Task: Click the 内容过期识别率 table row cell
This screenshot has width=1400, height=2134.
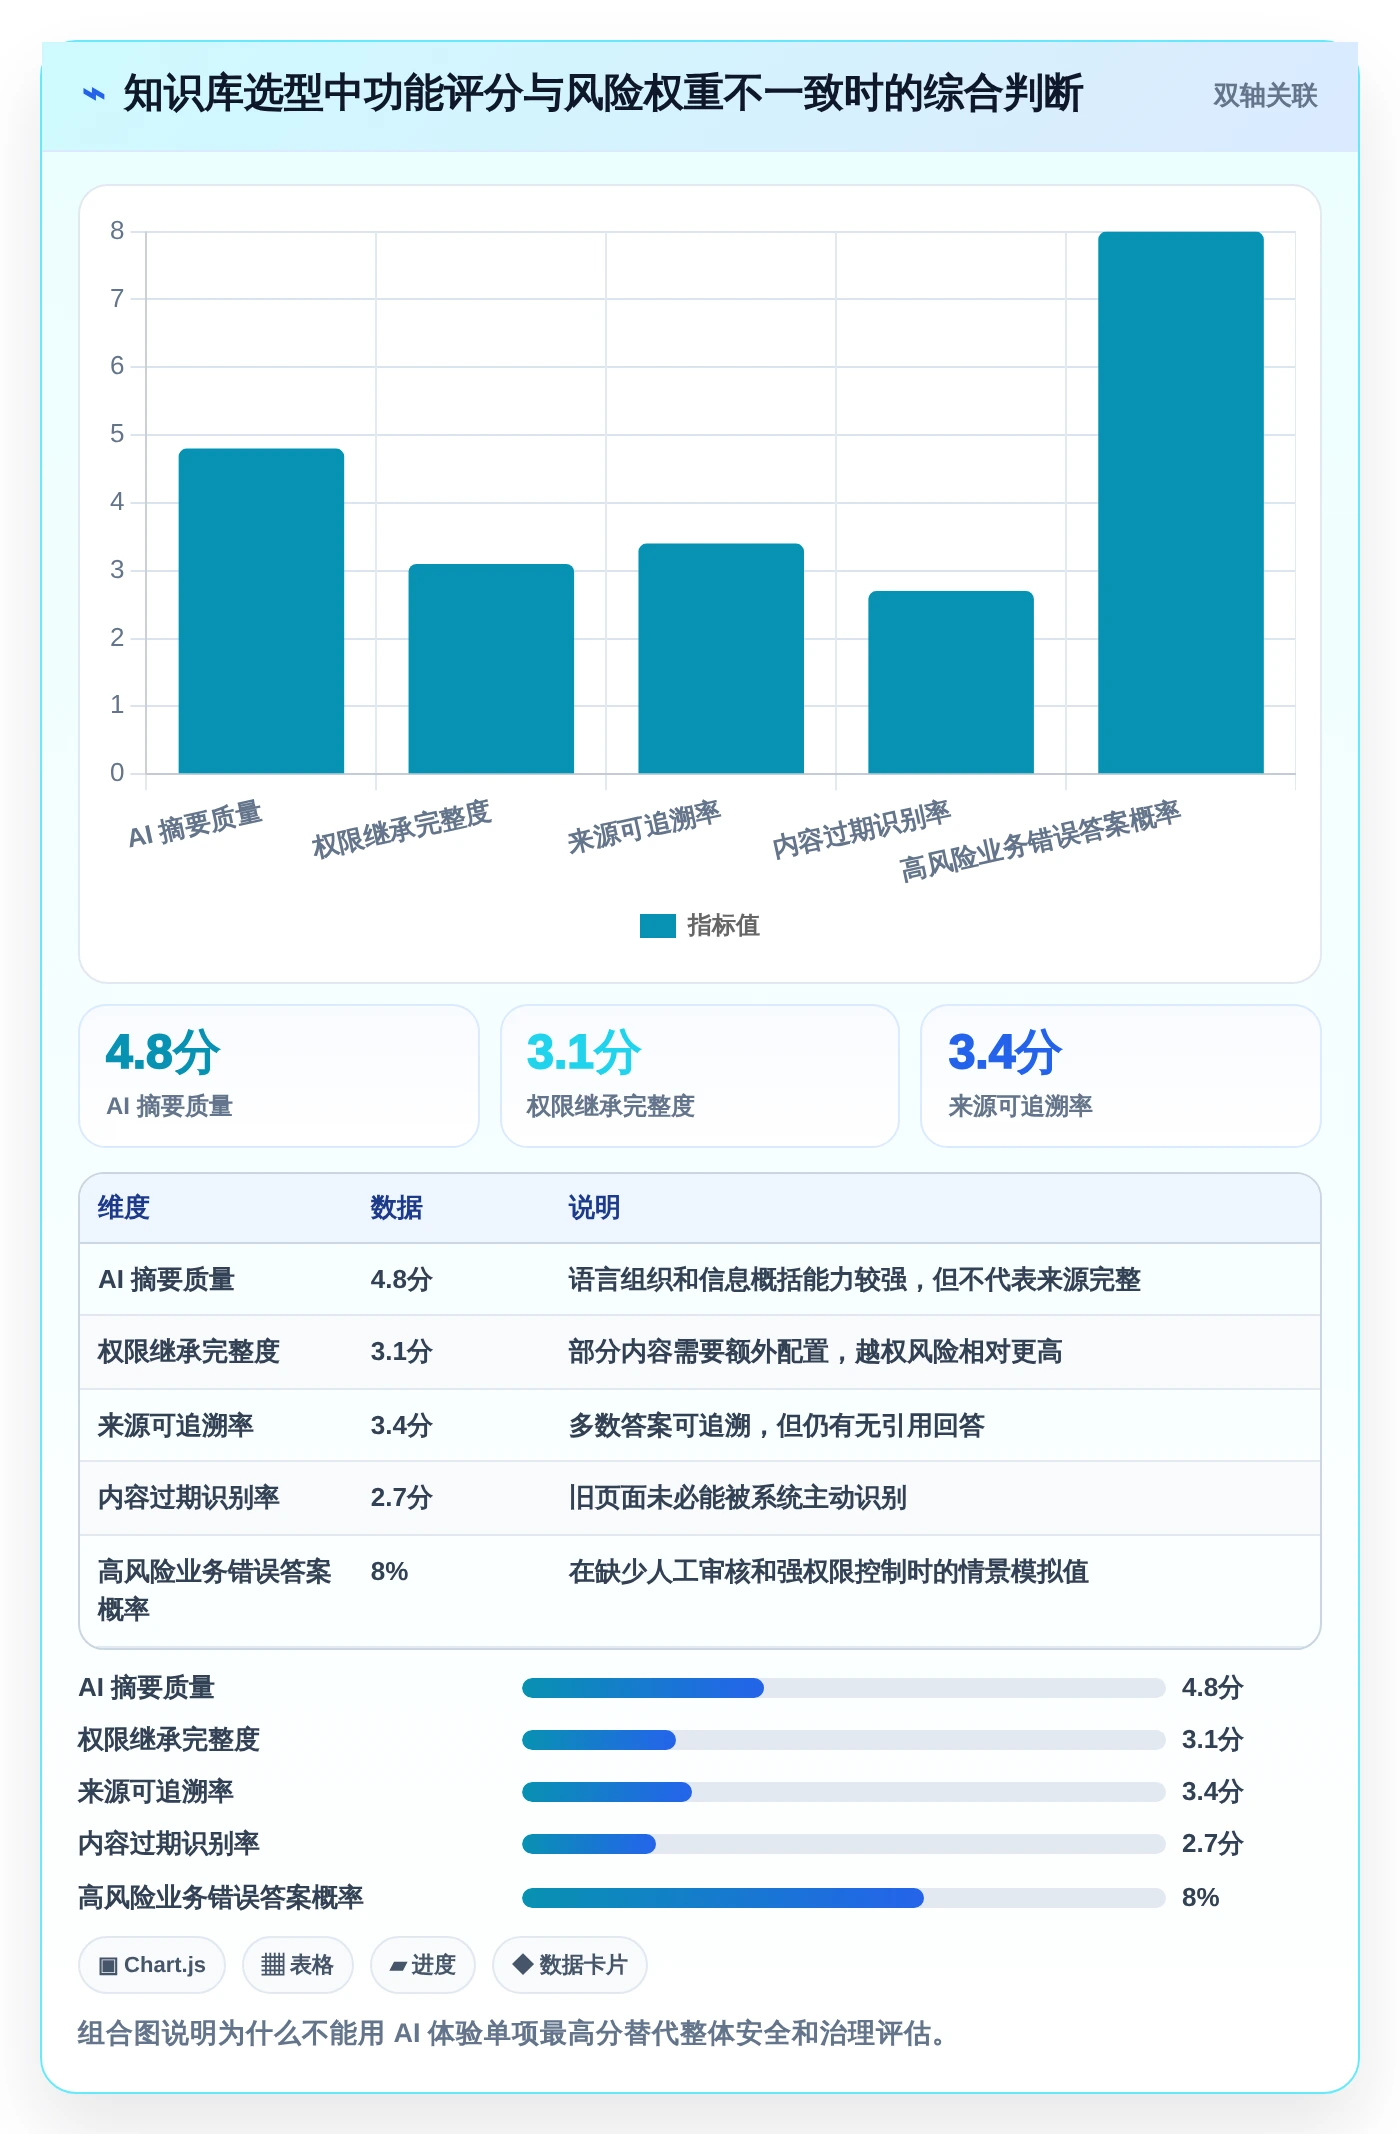Action: point(189,1498)
